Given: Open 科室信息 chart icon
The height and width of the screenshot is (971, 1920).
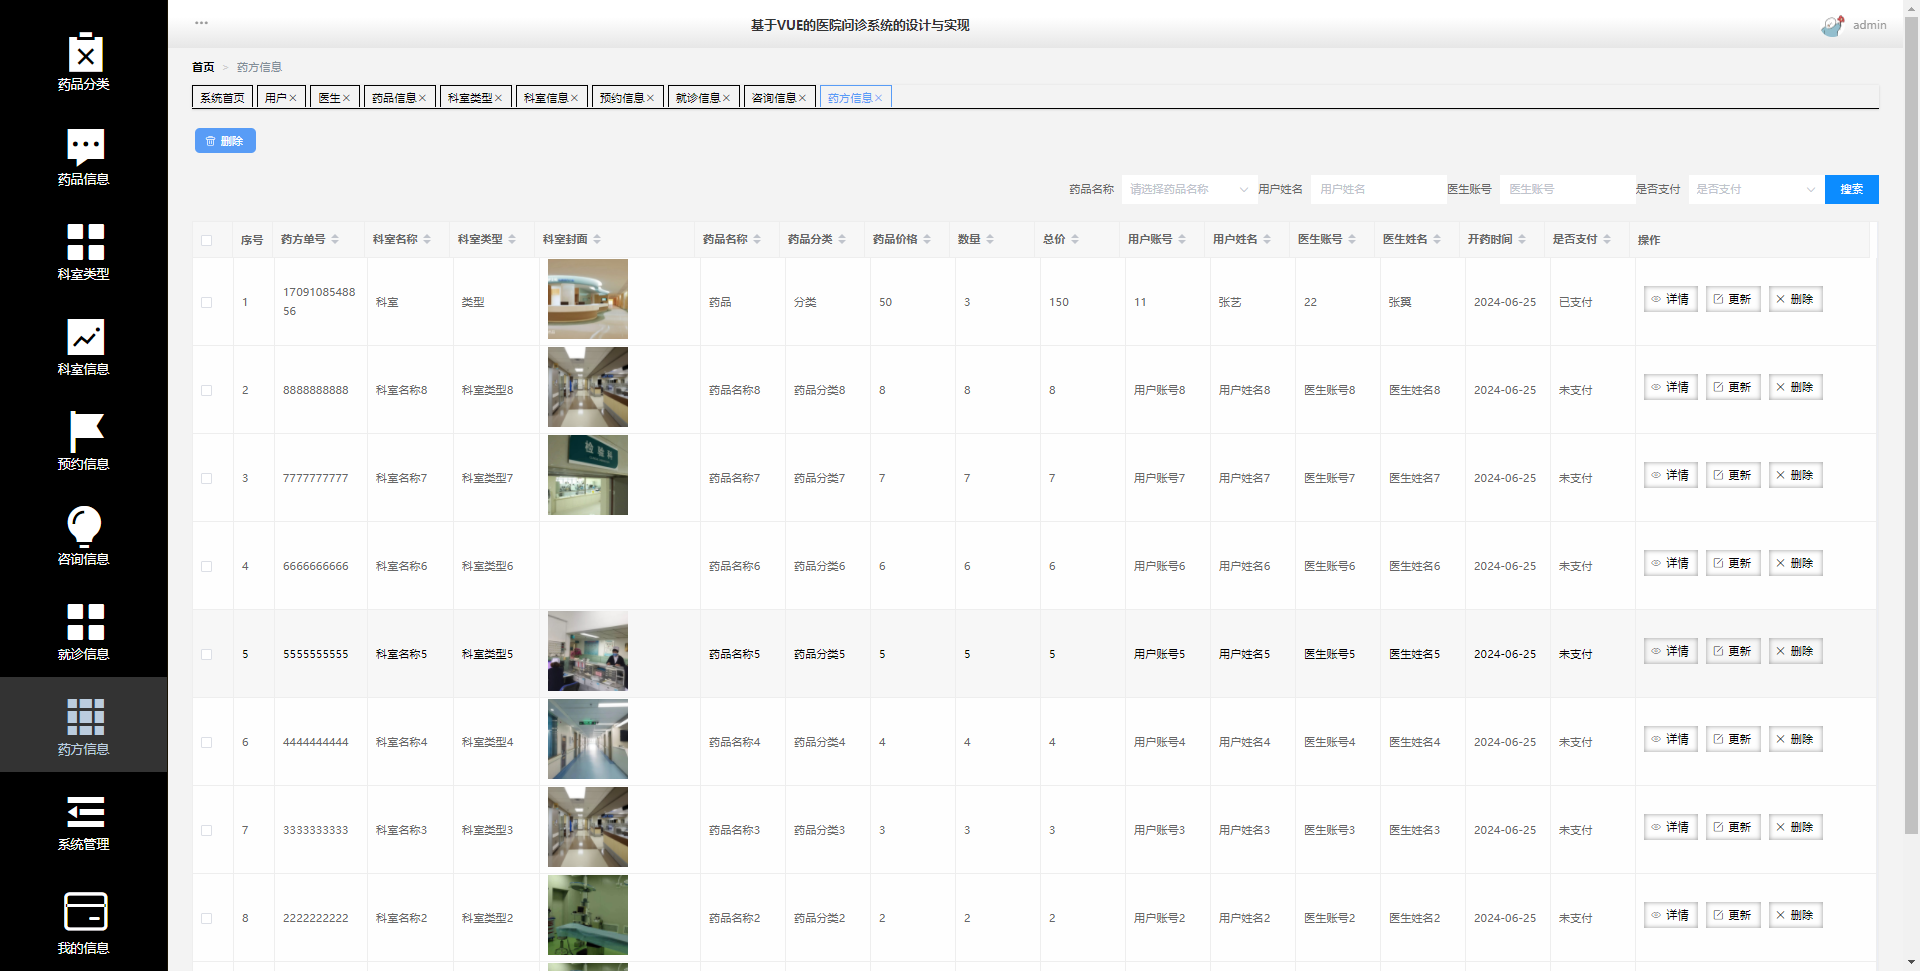Looking at the screenshot, I should point(85,337).
